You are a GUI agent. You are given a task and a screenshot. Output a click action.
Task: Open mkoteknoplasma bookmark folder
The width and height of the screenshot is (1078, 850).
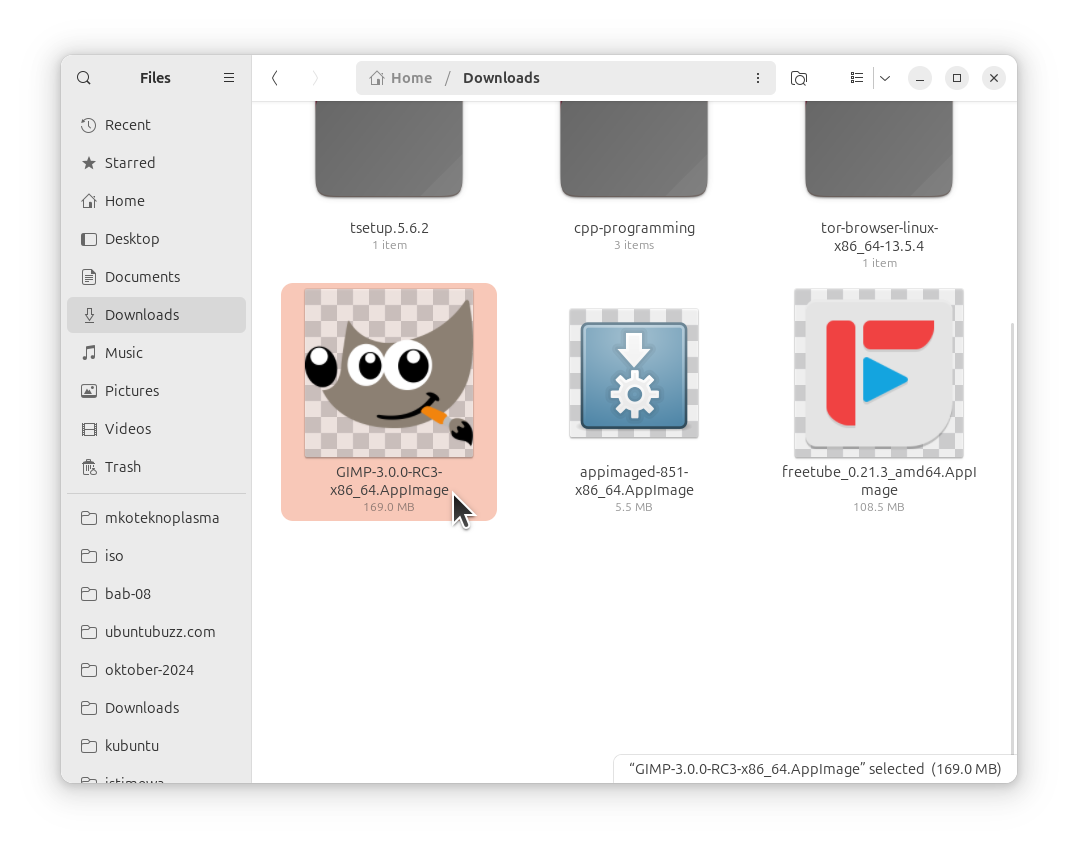156,518
